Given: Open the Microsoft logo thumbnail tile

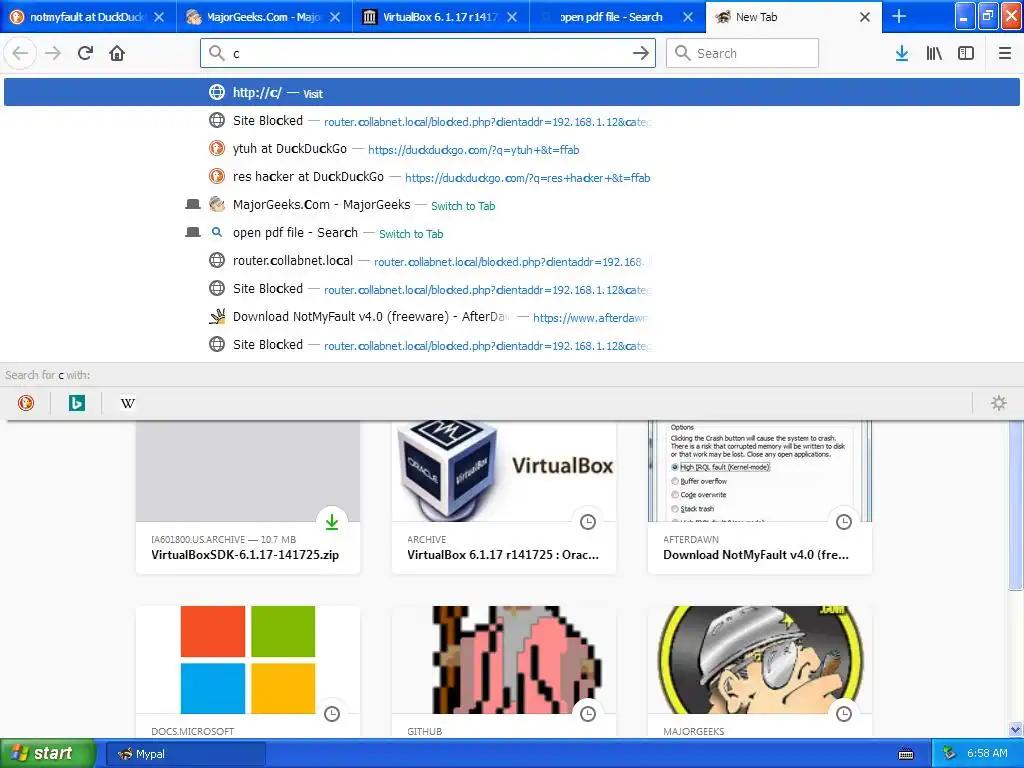Looking at the screenshot, I should coord(248,660).
